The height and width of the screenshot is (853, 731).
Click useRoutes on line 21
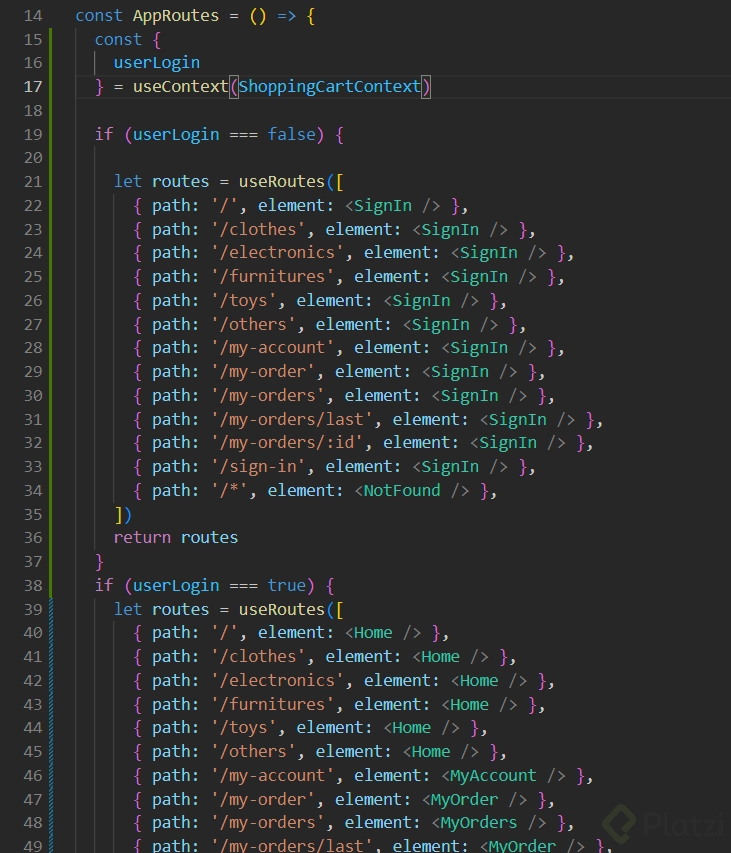point(282,182)
